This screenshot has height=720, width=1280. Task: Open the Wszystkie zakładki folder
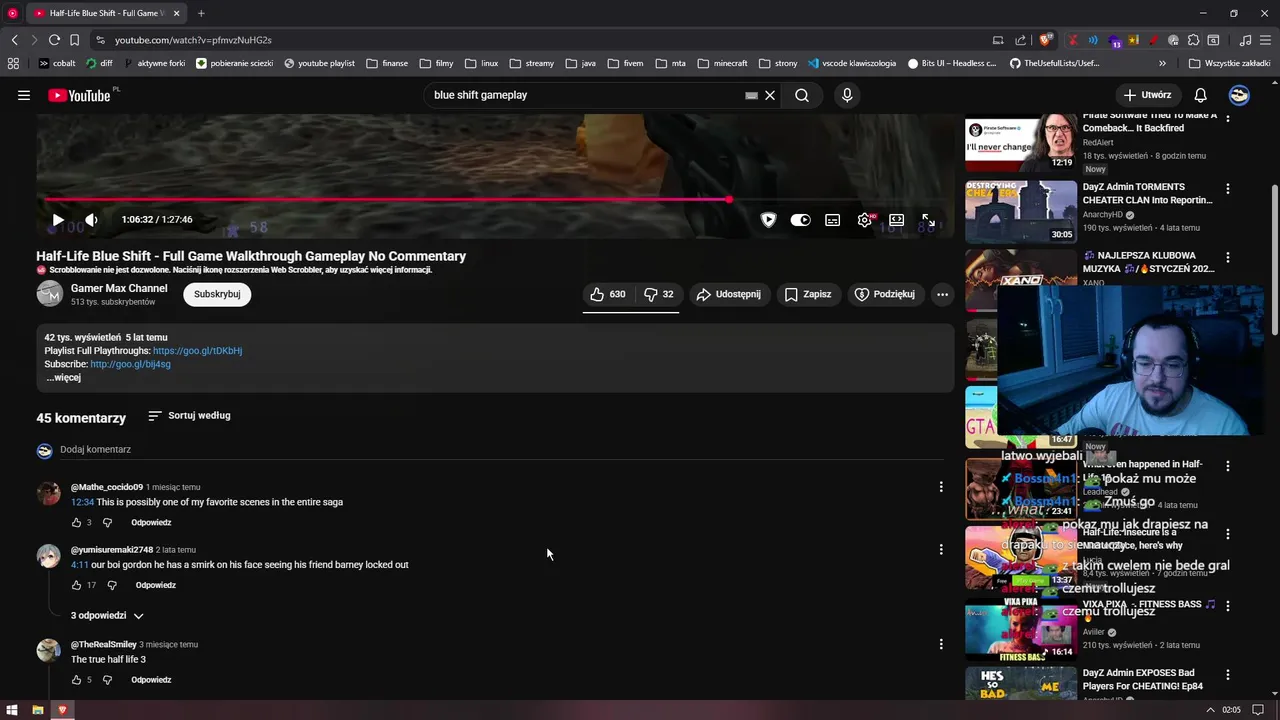coord(1229,63)
